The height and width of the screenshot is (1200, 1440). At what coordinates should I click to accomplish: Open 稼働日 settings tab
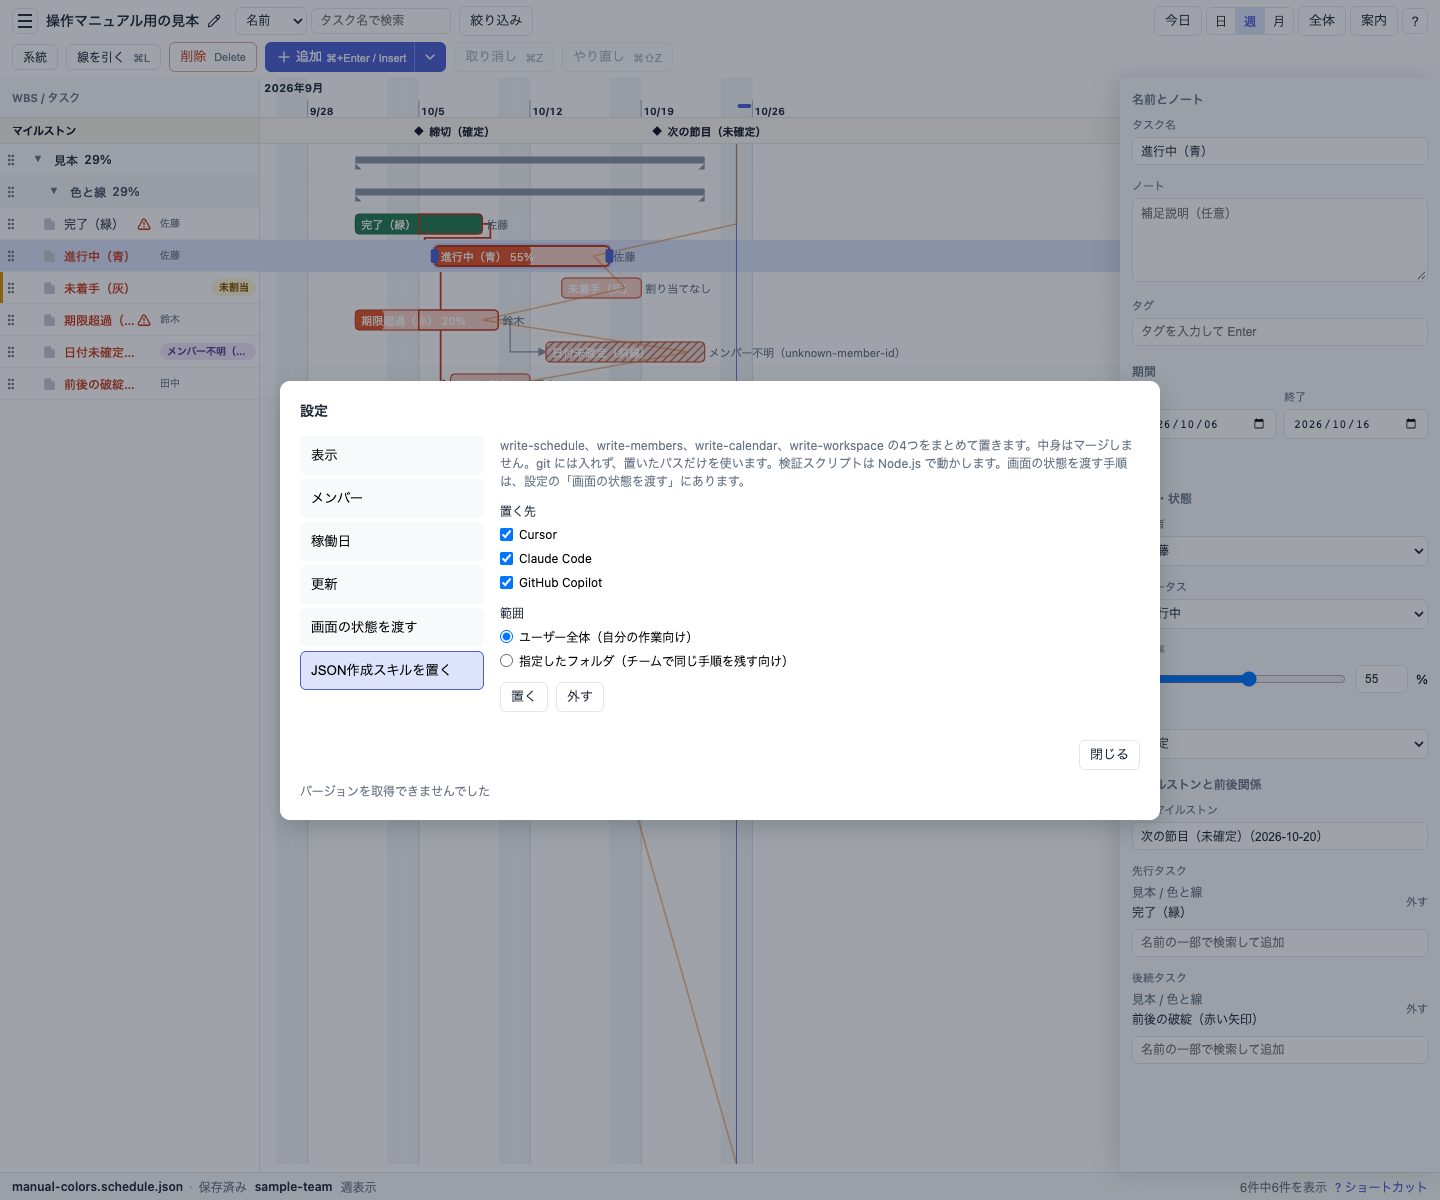(x=392, y=541)
